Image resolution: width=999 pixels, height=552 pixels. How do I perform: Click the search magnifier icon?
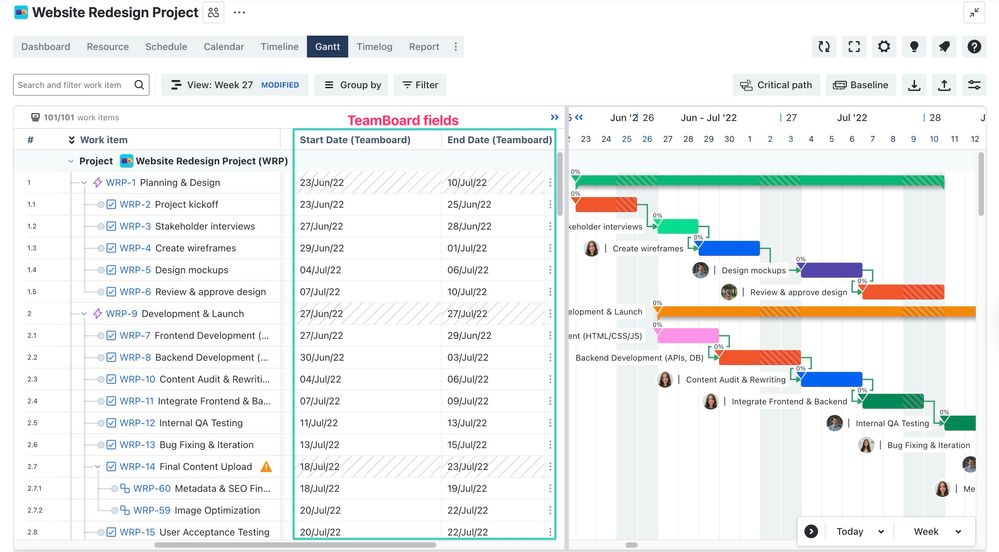(139, 85)
